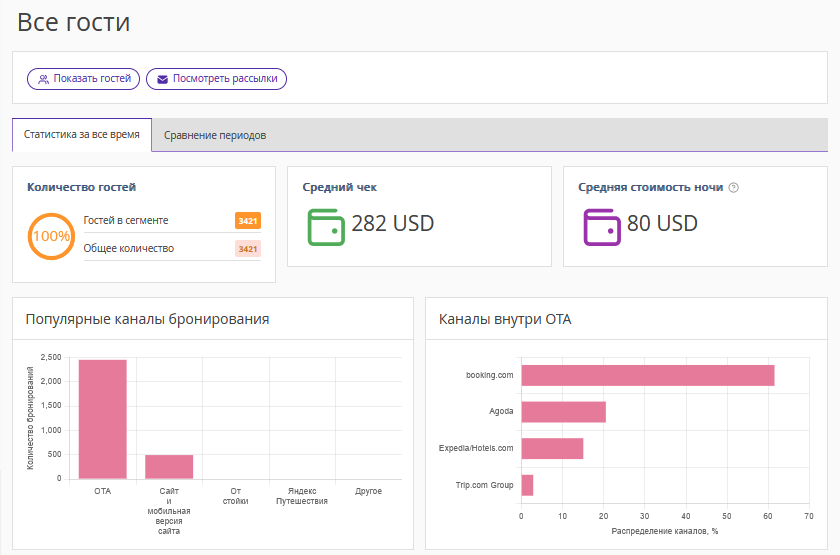The image size is (840, 555).
Task: Click the Гостей в сегменте row label
Action: point(126,220)
